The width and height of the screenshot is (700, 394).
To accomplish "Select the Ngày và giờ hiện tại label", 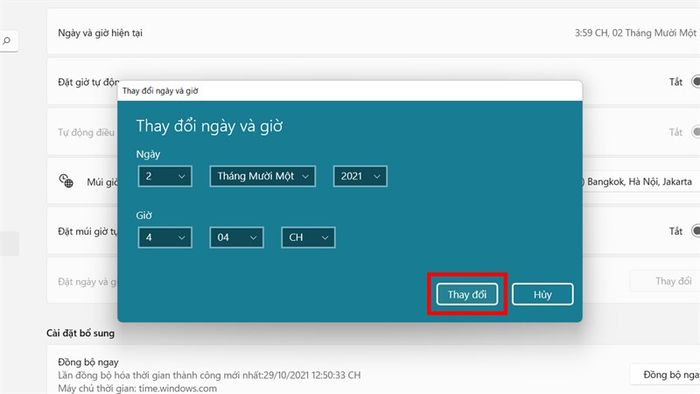I will 100,33.
